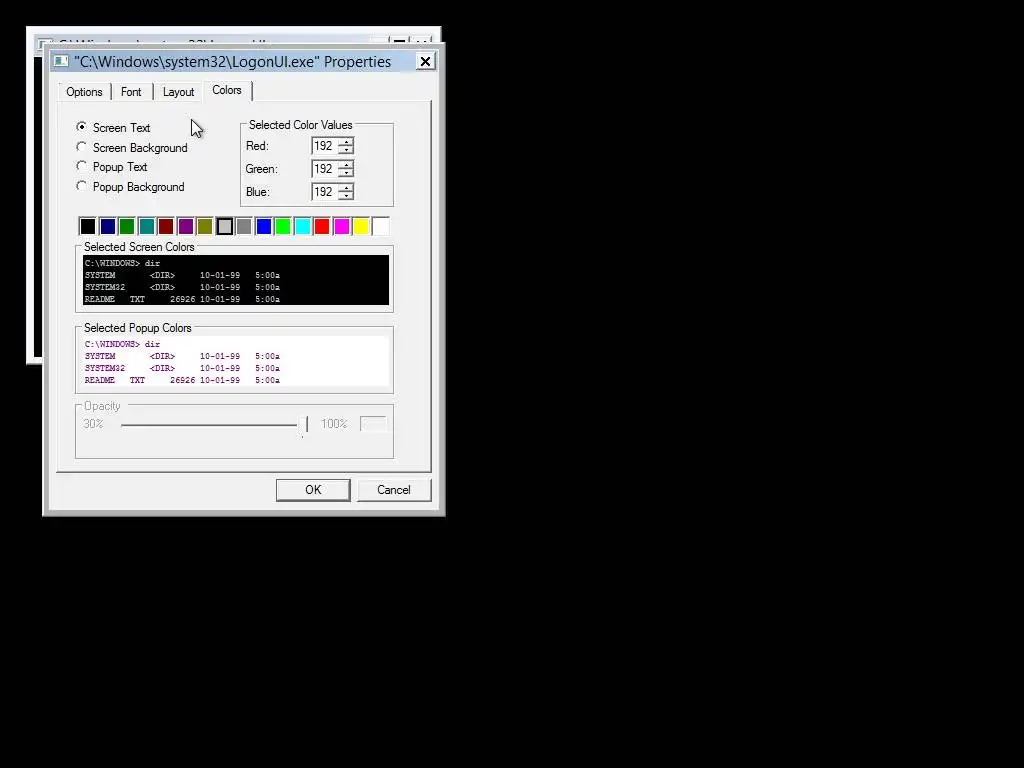Click the Green value input field
This screenshot has width=1024, height=768.
325,168
